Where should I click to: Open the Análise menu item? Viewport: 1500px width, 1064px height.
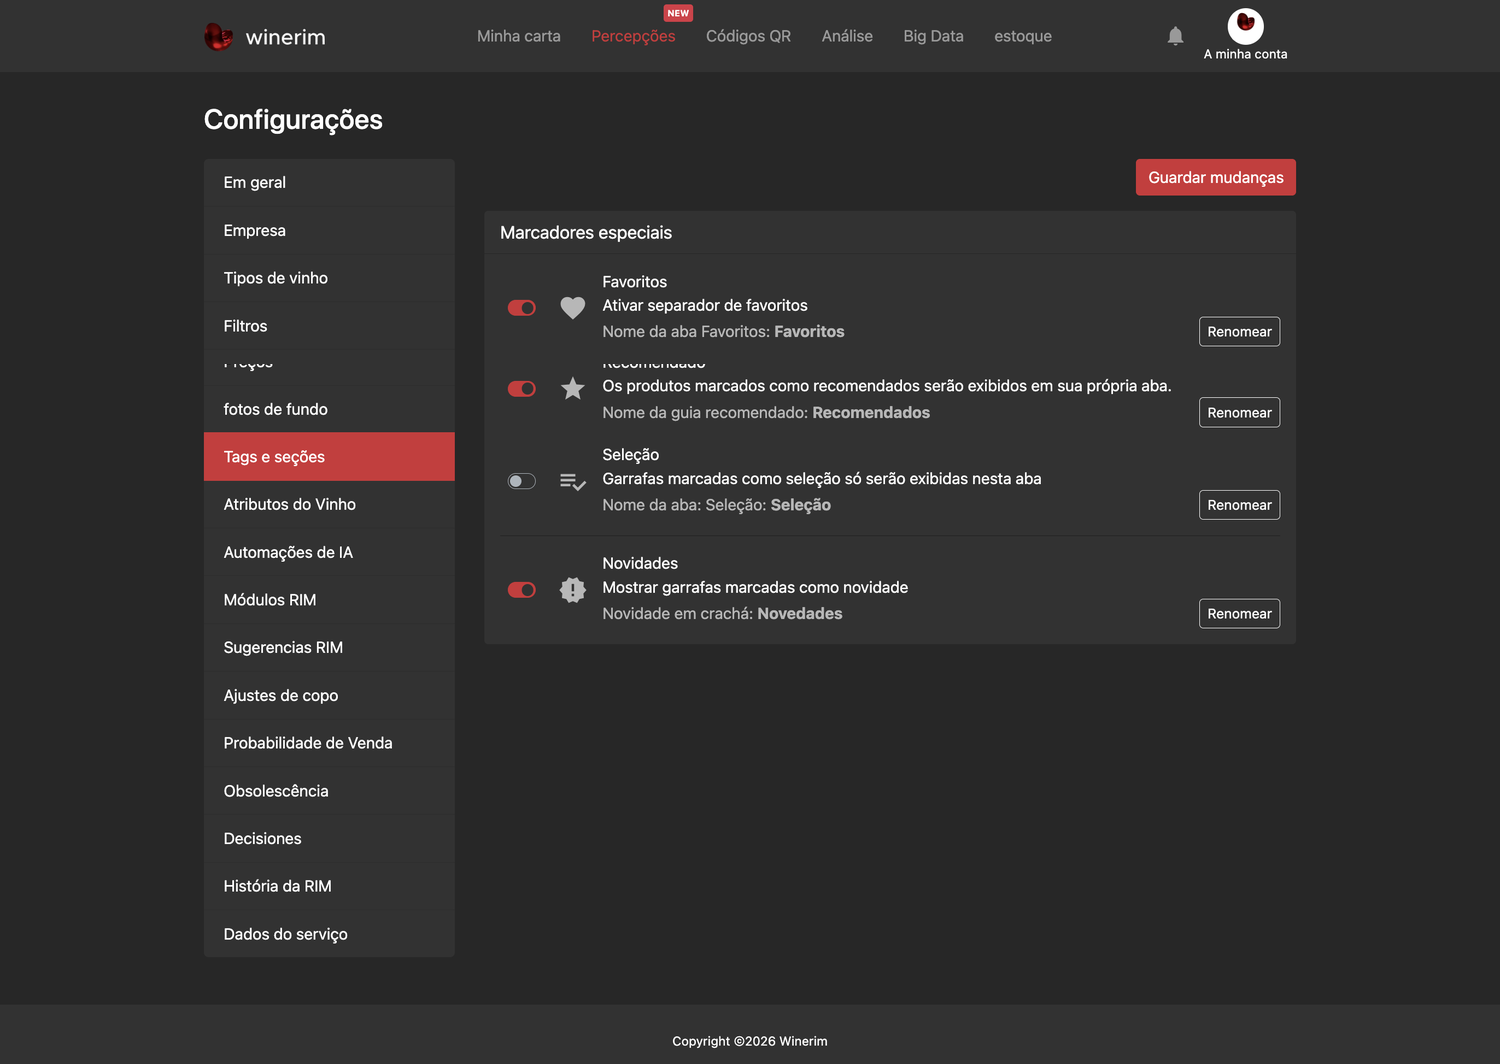click(847, 36)
